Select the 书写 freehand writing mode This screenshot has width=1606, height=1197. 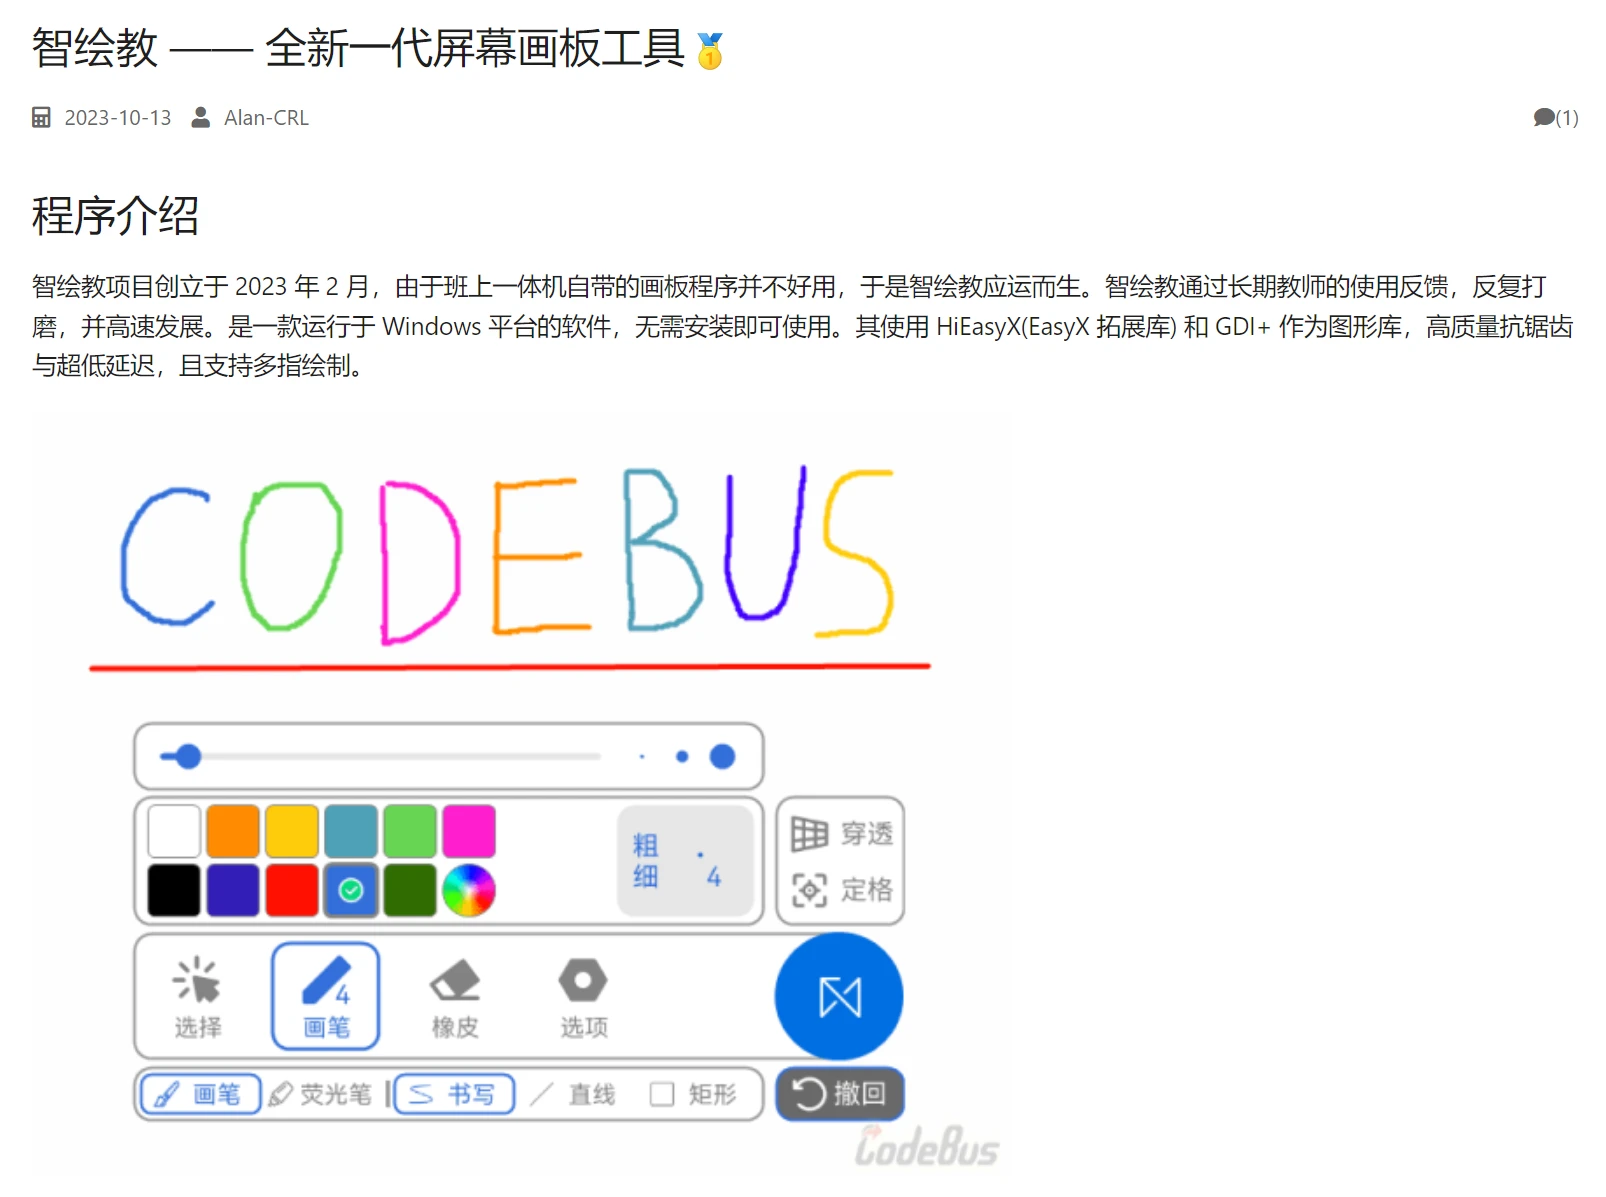coord(455,1094)
